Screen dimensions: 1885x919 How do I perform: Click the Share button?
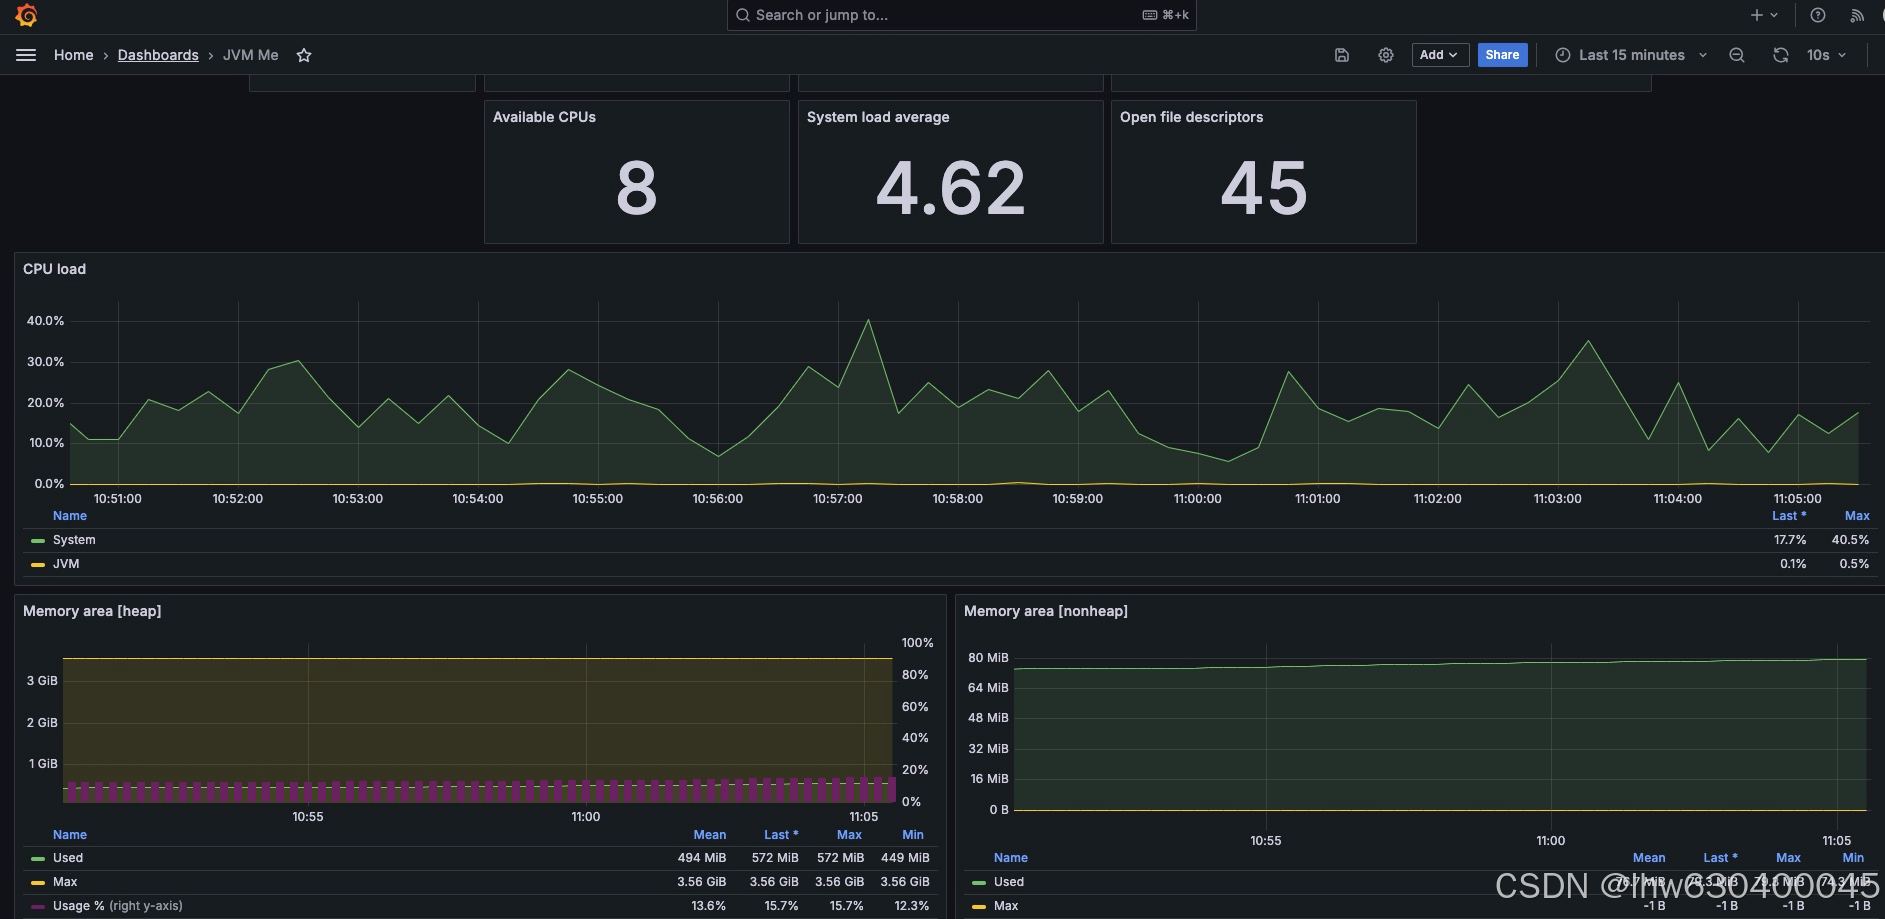click(x=1502, y=55)
